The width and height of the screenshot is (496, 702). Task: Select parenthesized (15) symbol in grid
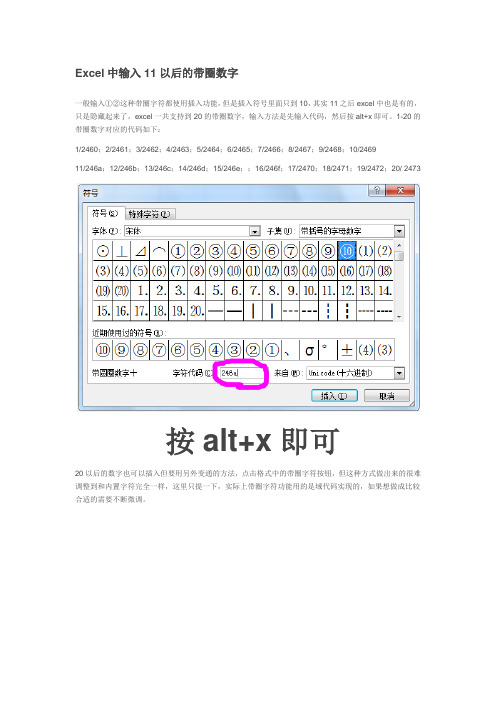(329, 271)
